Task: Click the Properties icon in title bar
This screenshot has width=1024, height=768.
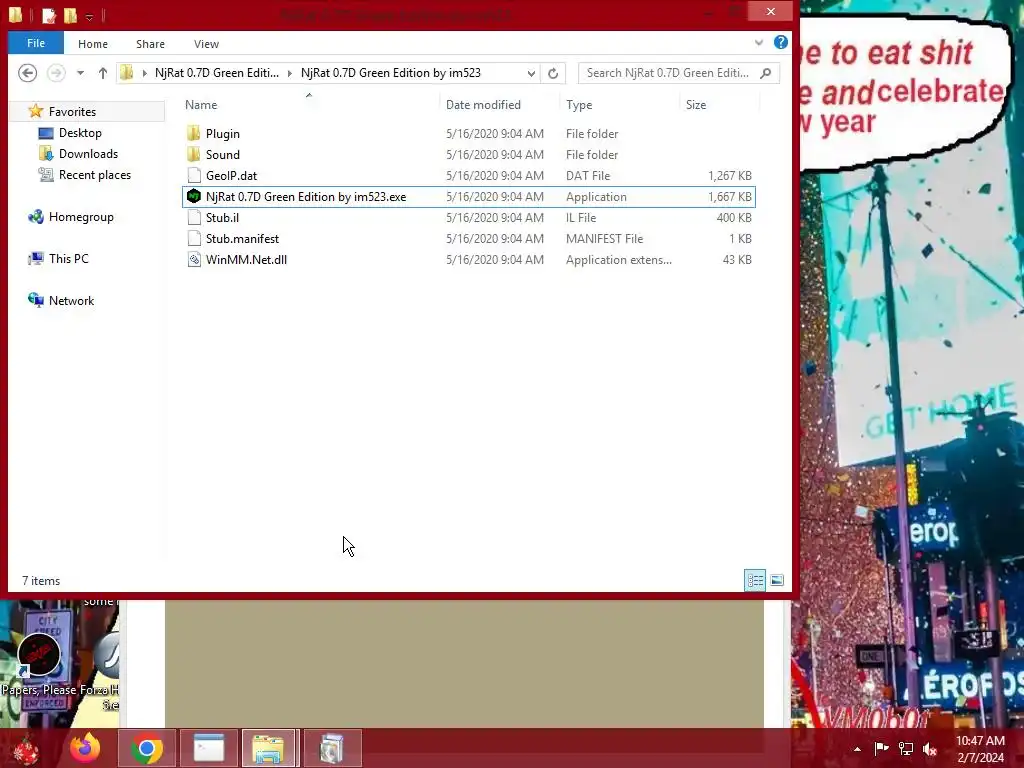Action: click(x=49, y=15)
